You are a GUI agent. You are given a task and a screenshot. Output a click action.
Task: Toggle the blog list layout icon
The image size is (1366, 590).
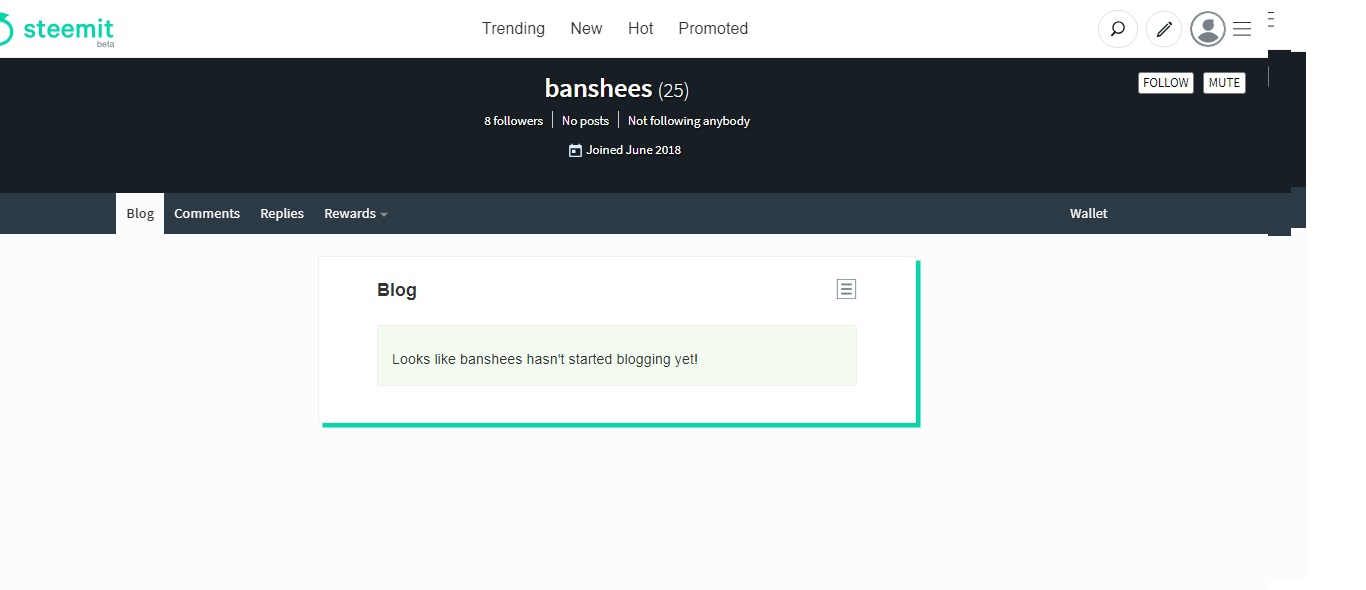(846, 289)
